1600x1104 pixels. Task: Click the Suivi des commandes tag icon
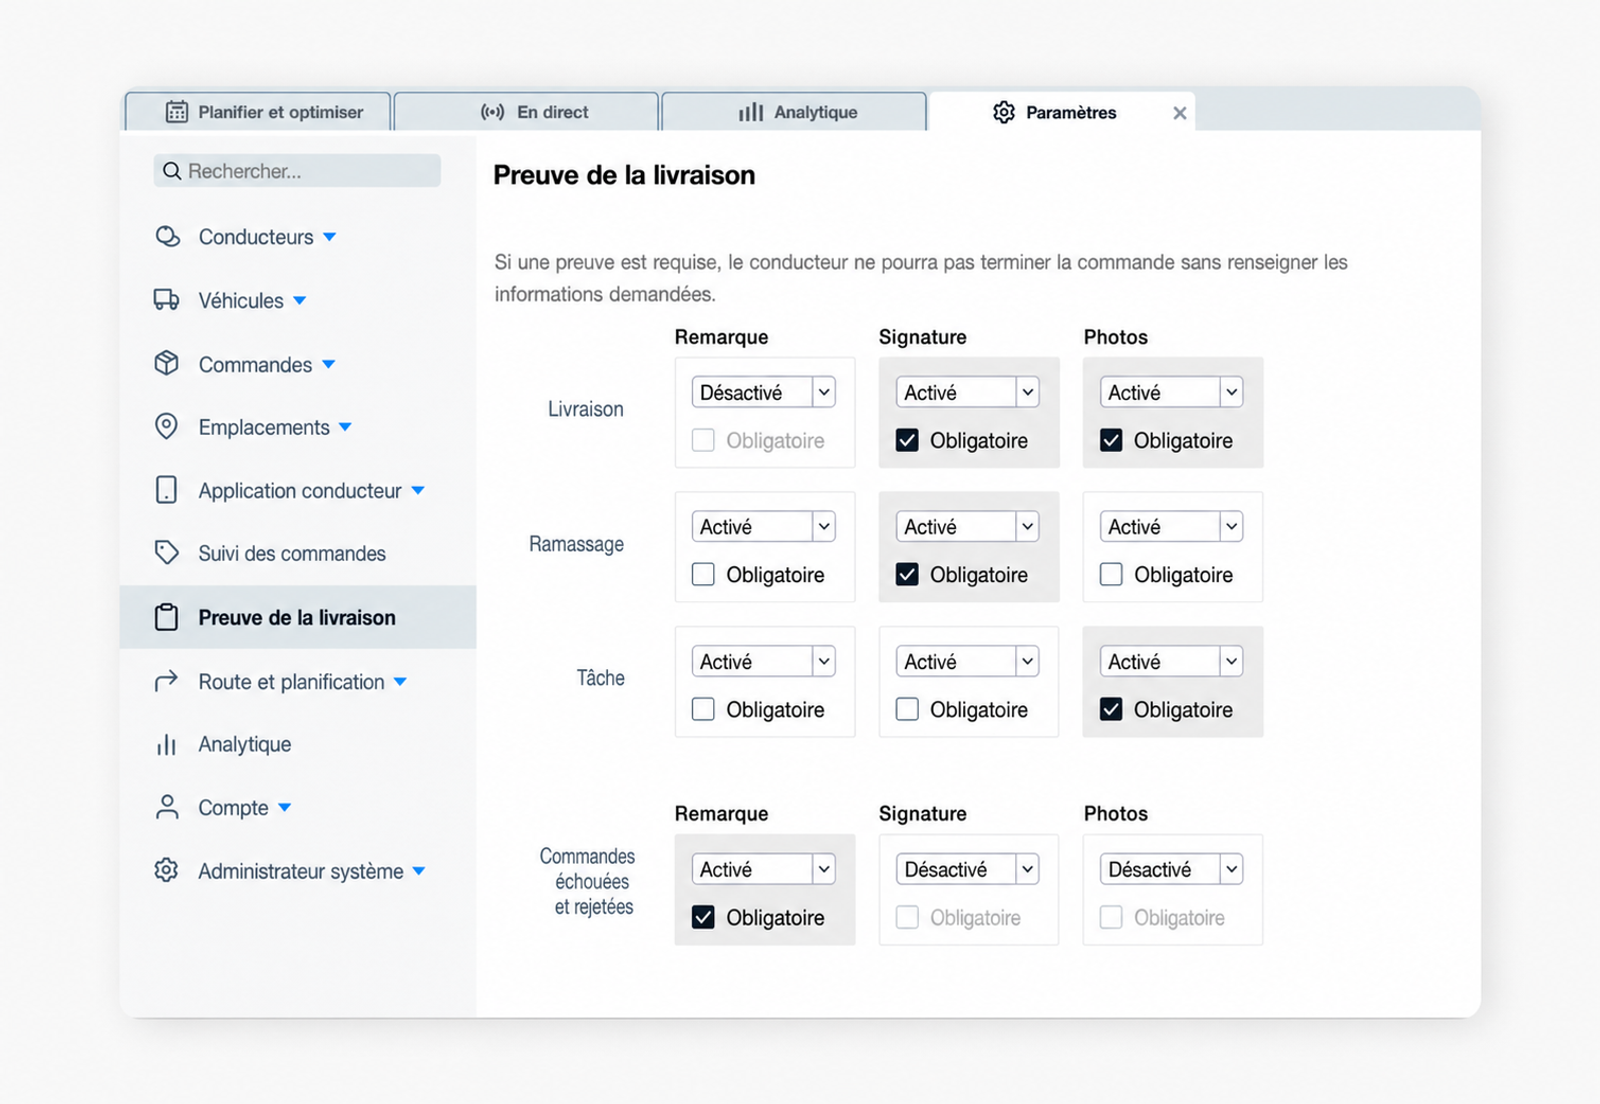pos(166,553)
